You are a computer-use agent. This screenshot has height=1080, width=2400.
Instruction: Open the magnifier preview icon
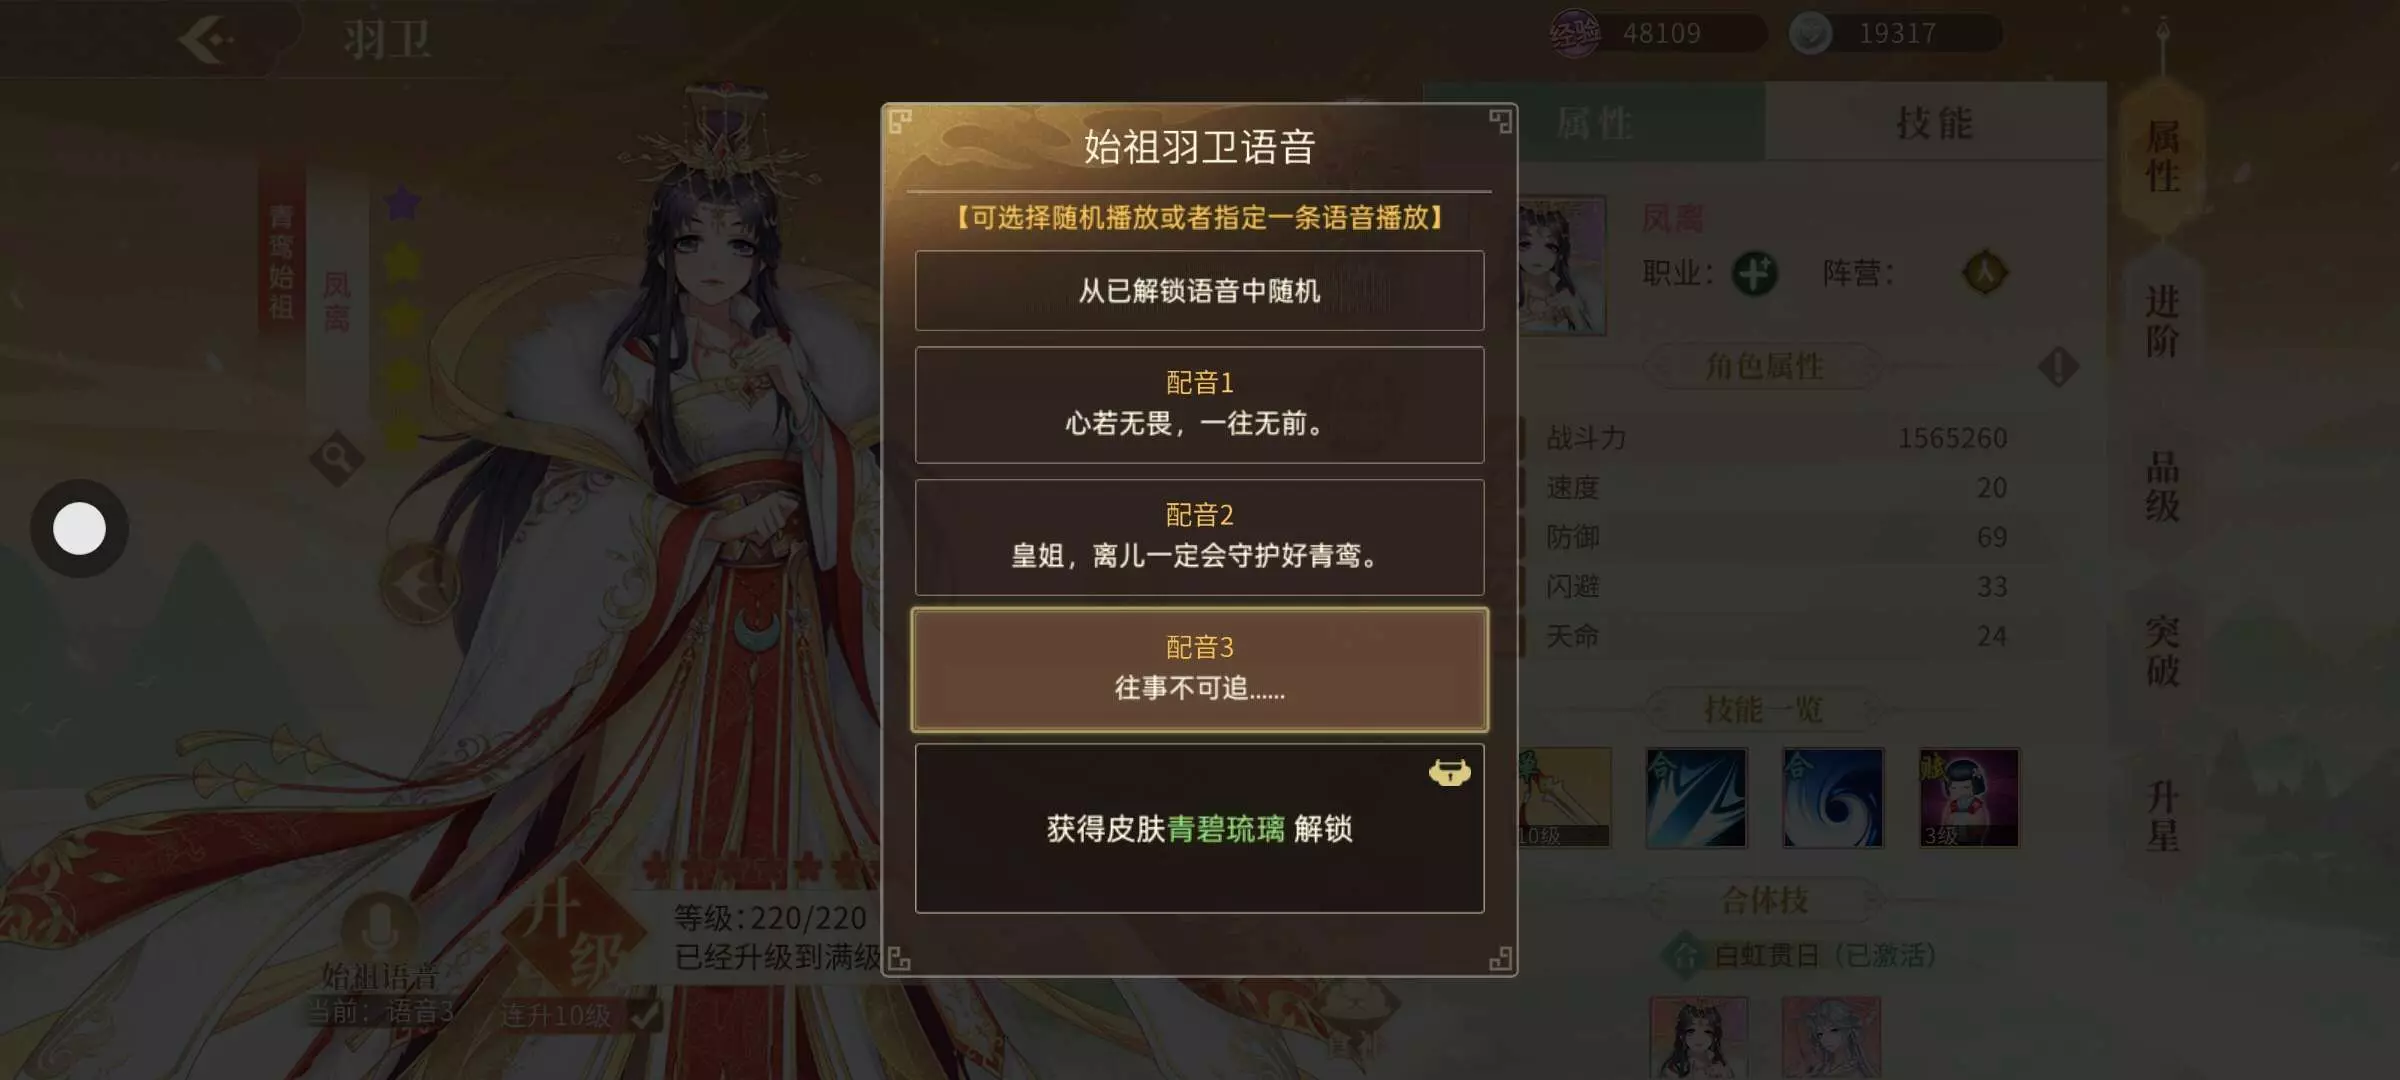coord(336,459)
